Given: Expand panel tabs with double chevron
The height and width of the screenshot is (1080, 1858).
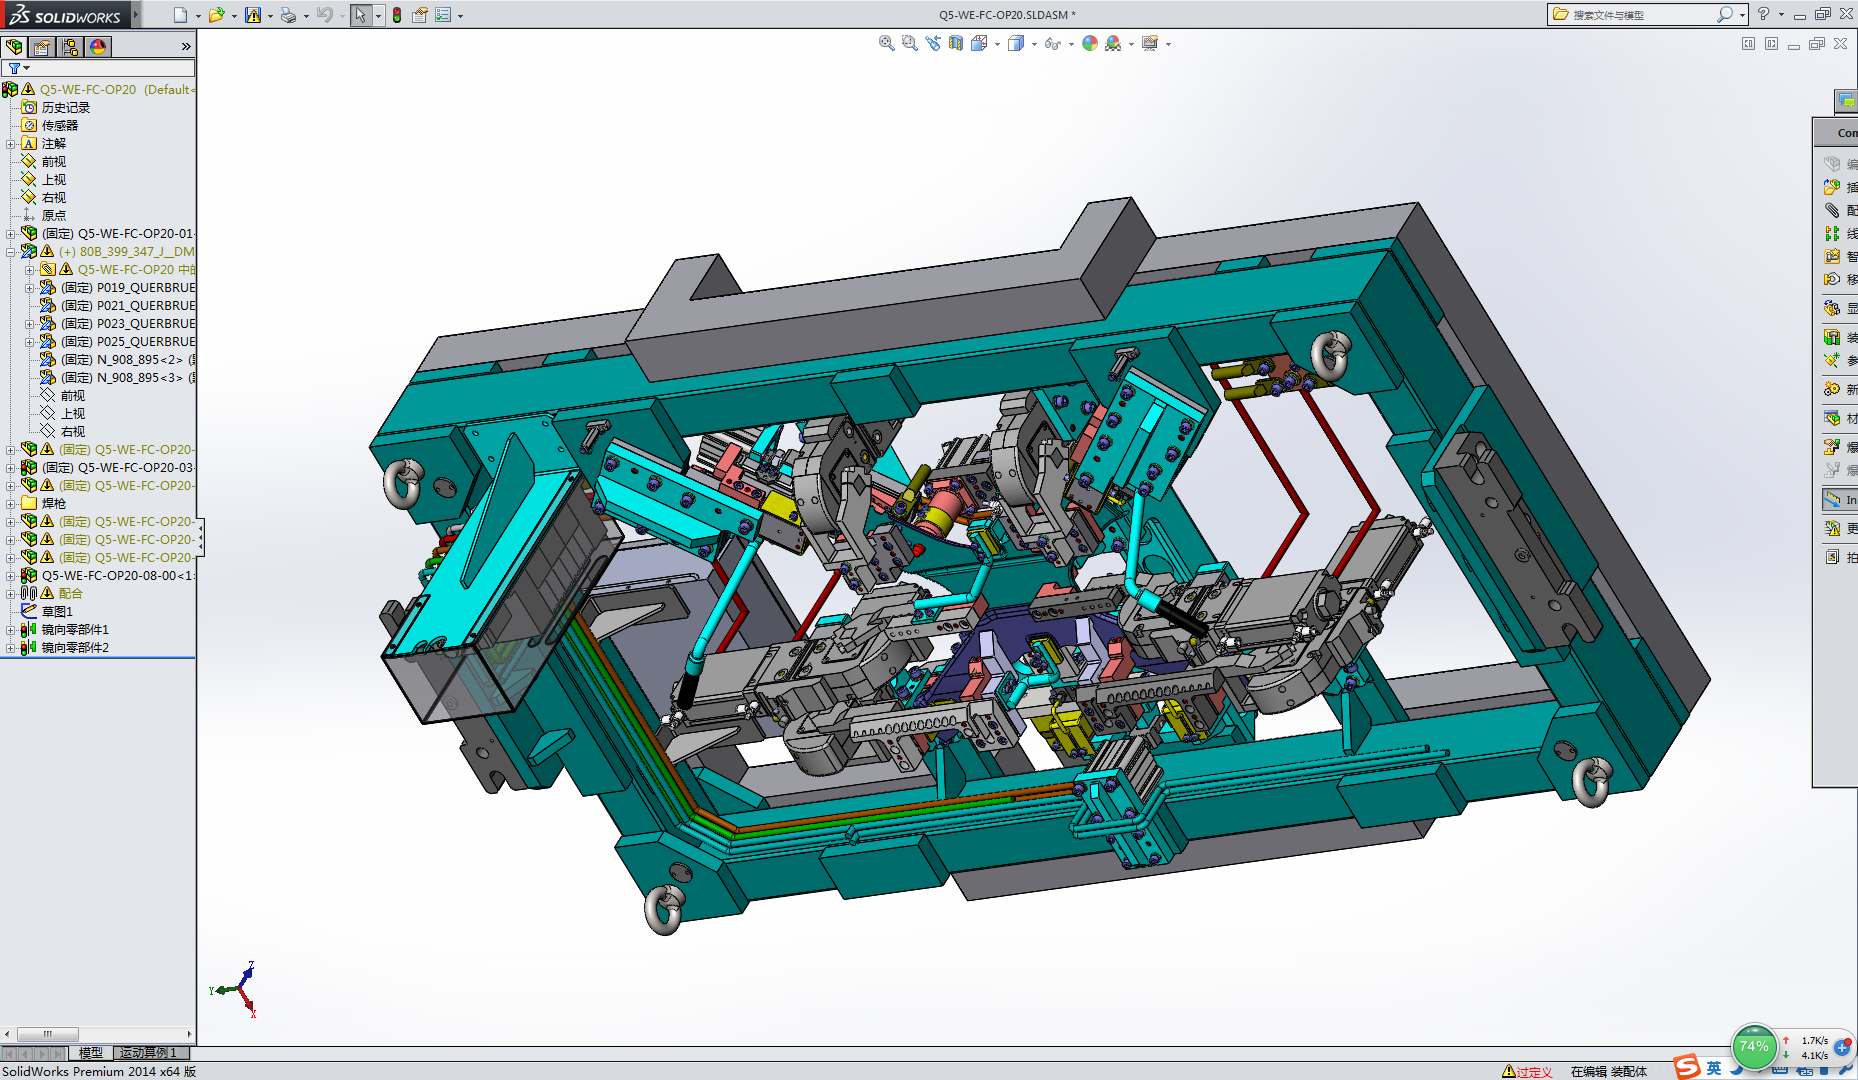Looking at the screenshot, I should [x=186, y=47].
